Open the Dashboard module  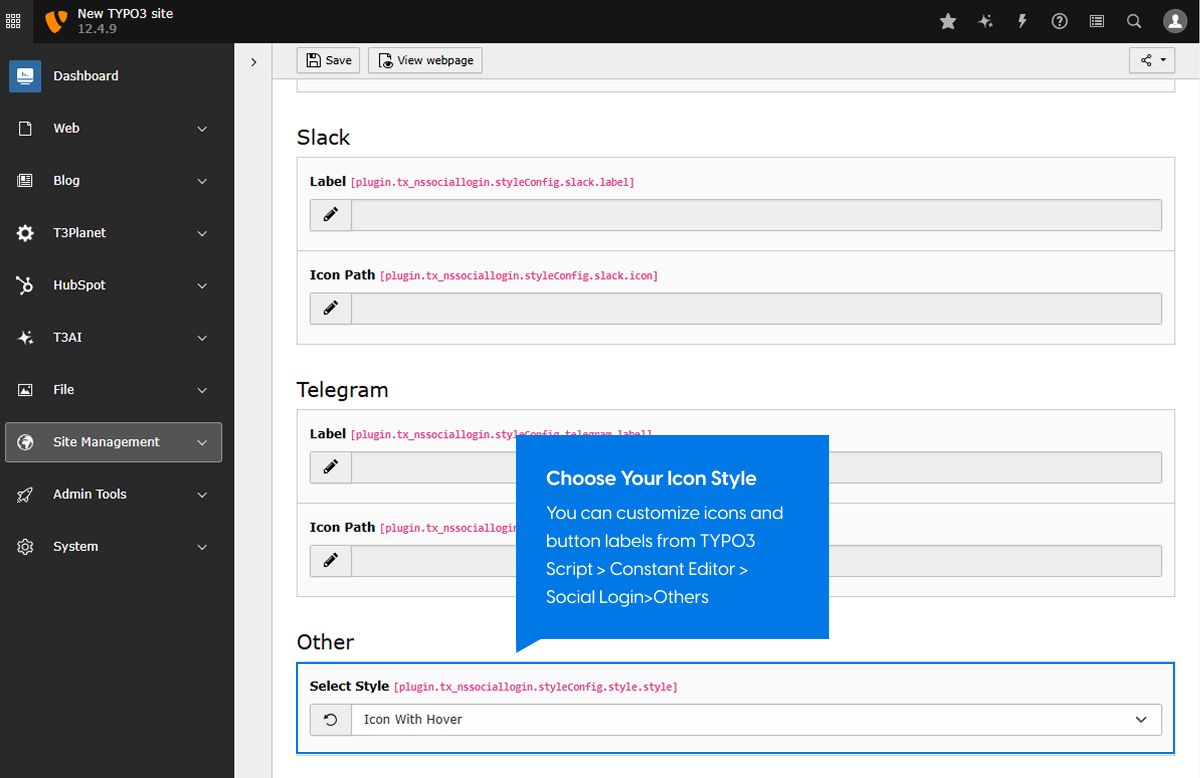click(x=86, y=76)
